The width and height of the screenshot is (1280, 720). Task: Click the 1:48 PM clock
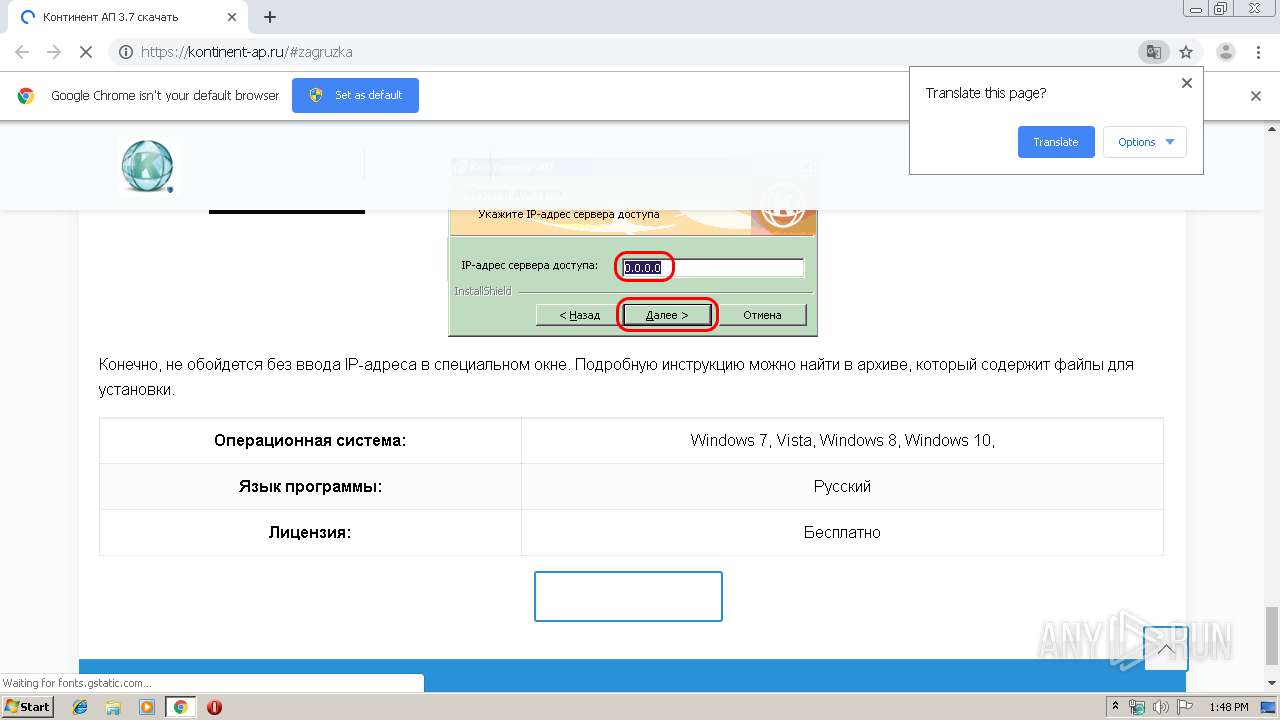click(x=1229, y=707)
